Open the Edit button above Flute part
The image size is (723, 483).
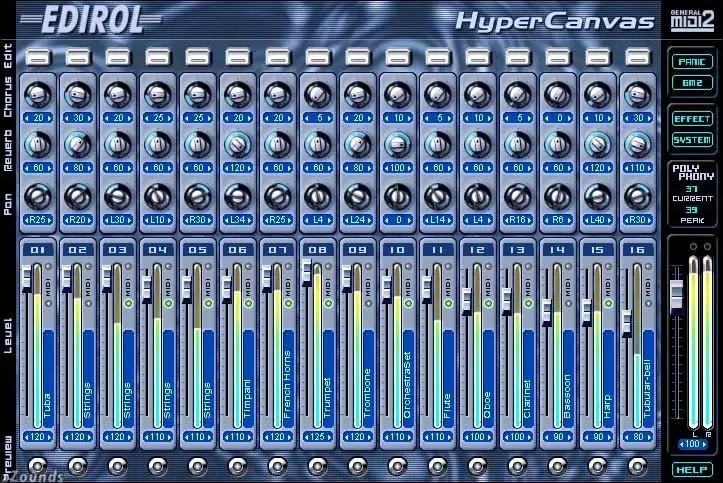pyautogui.click(x=438, y=57)
